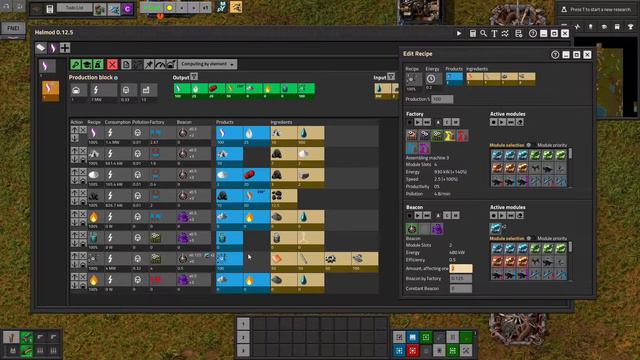Click filter icon beside Output label

[x=194, y=76]
